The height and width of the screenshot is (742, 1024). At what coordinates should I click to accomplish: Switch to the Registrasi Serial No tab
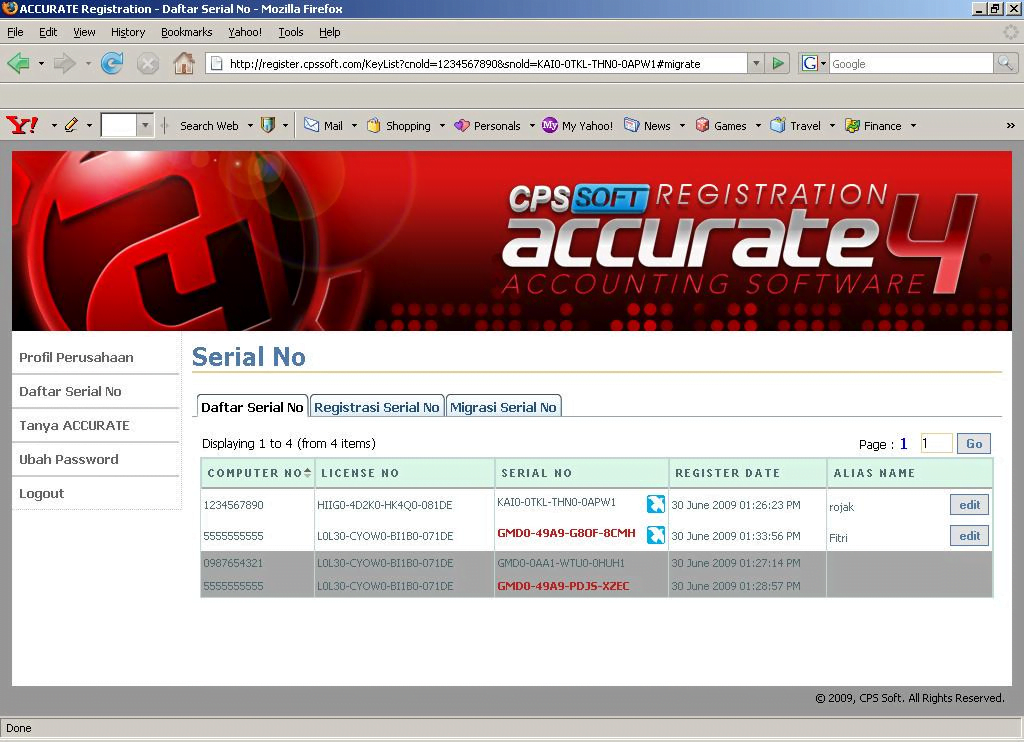tap(377, 407)
